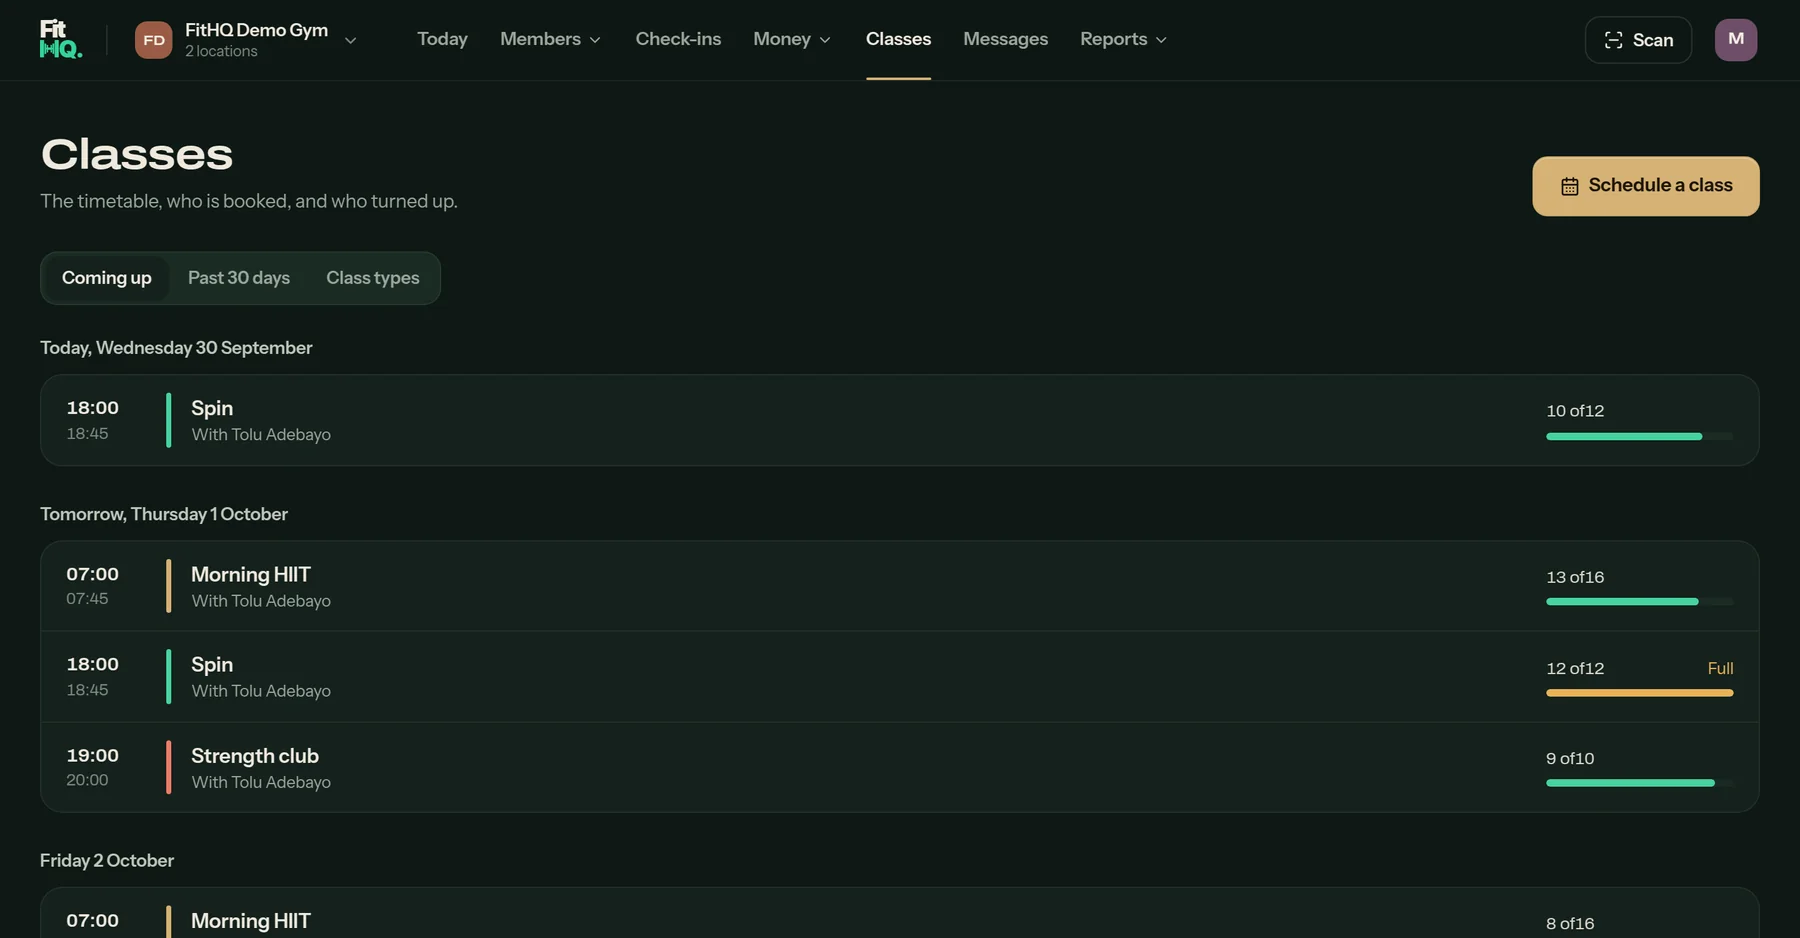Expand the FitHQ Demo Gym location switcher

point(246,40)
